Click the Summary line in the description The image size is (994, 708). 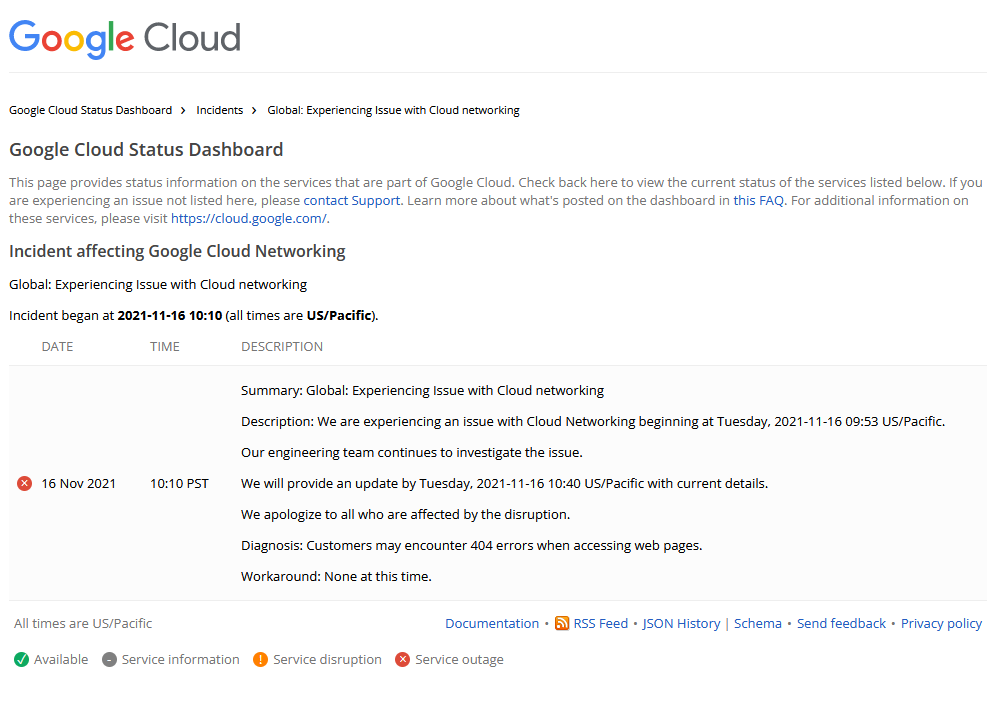422,390
